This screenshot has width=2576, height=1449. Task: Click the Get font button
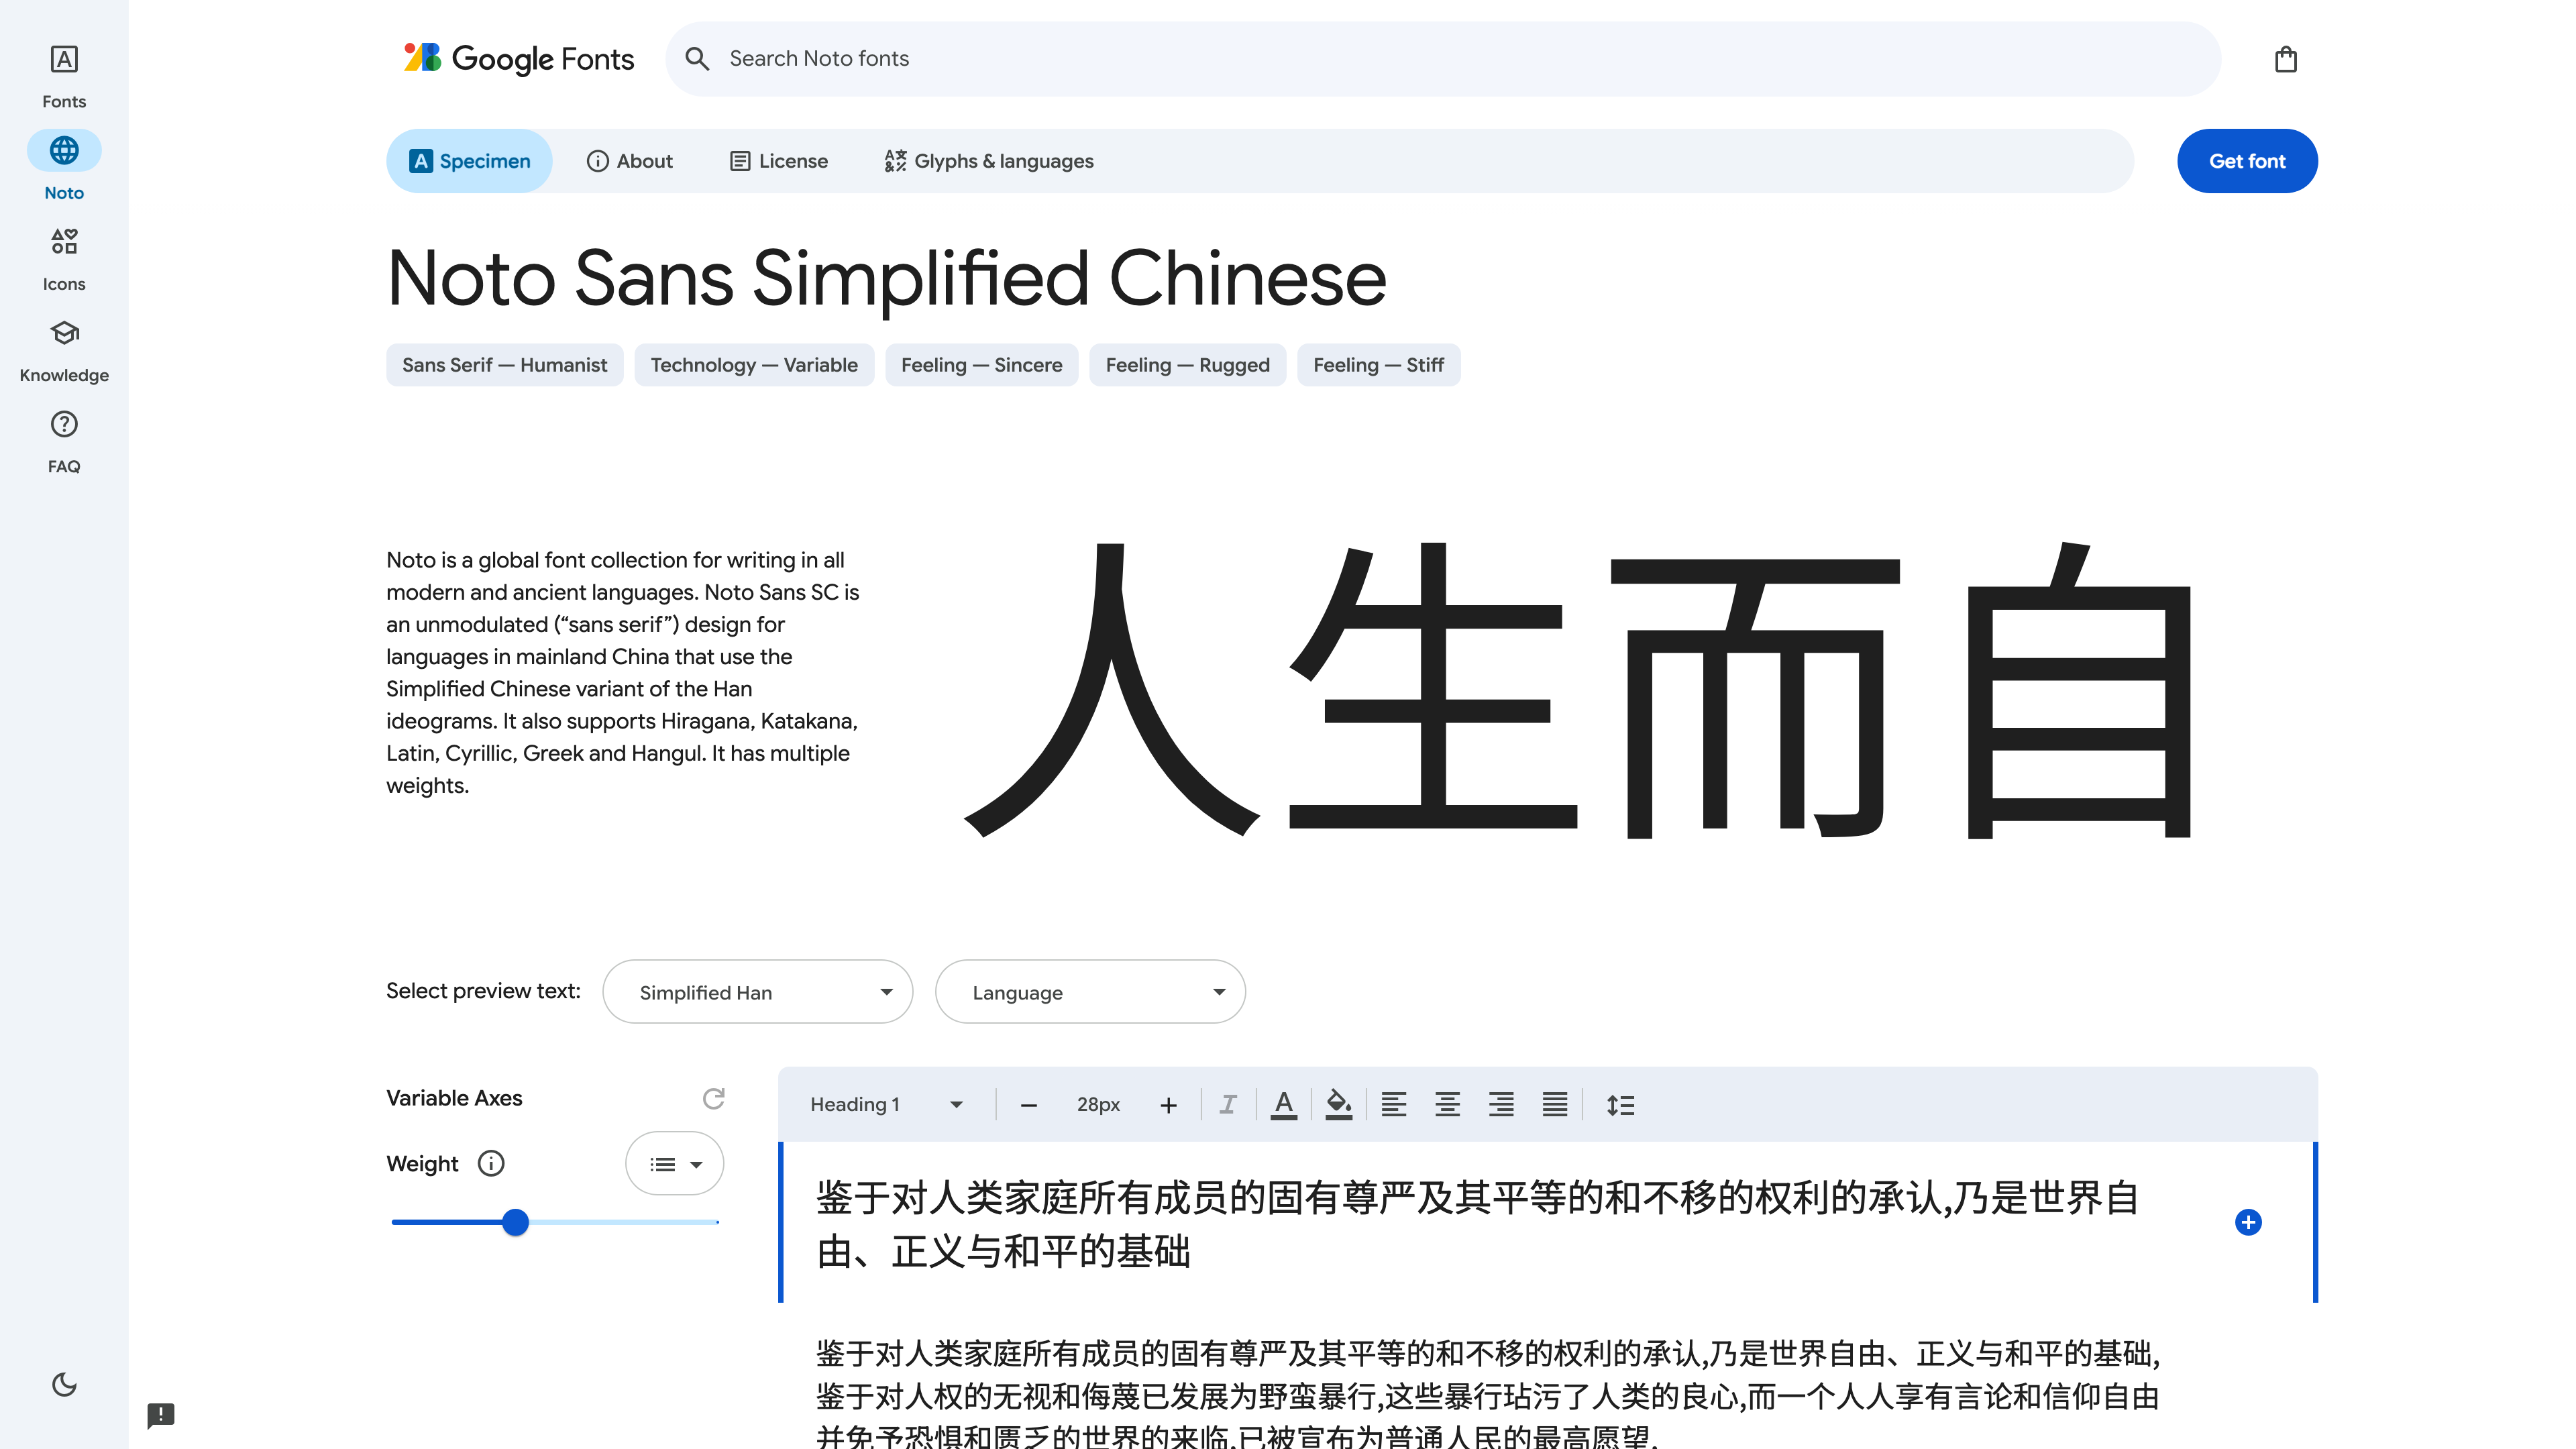[2247, 161]
